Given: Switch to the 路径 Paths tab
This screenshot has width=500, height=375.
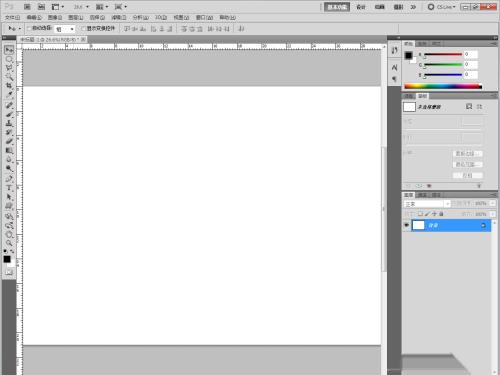Looking at the screenshot, I should (436, 195).
